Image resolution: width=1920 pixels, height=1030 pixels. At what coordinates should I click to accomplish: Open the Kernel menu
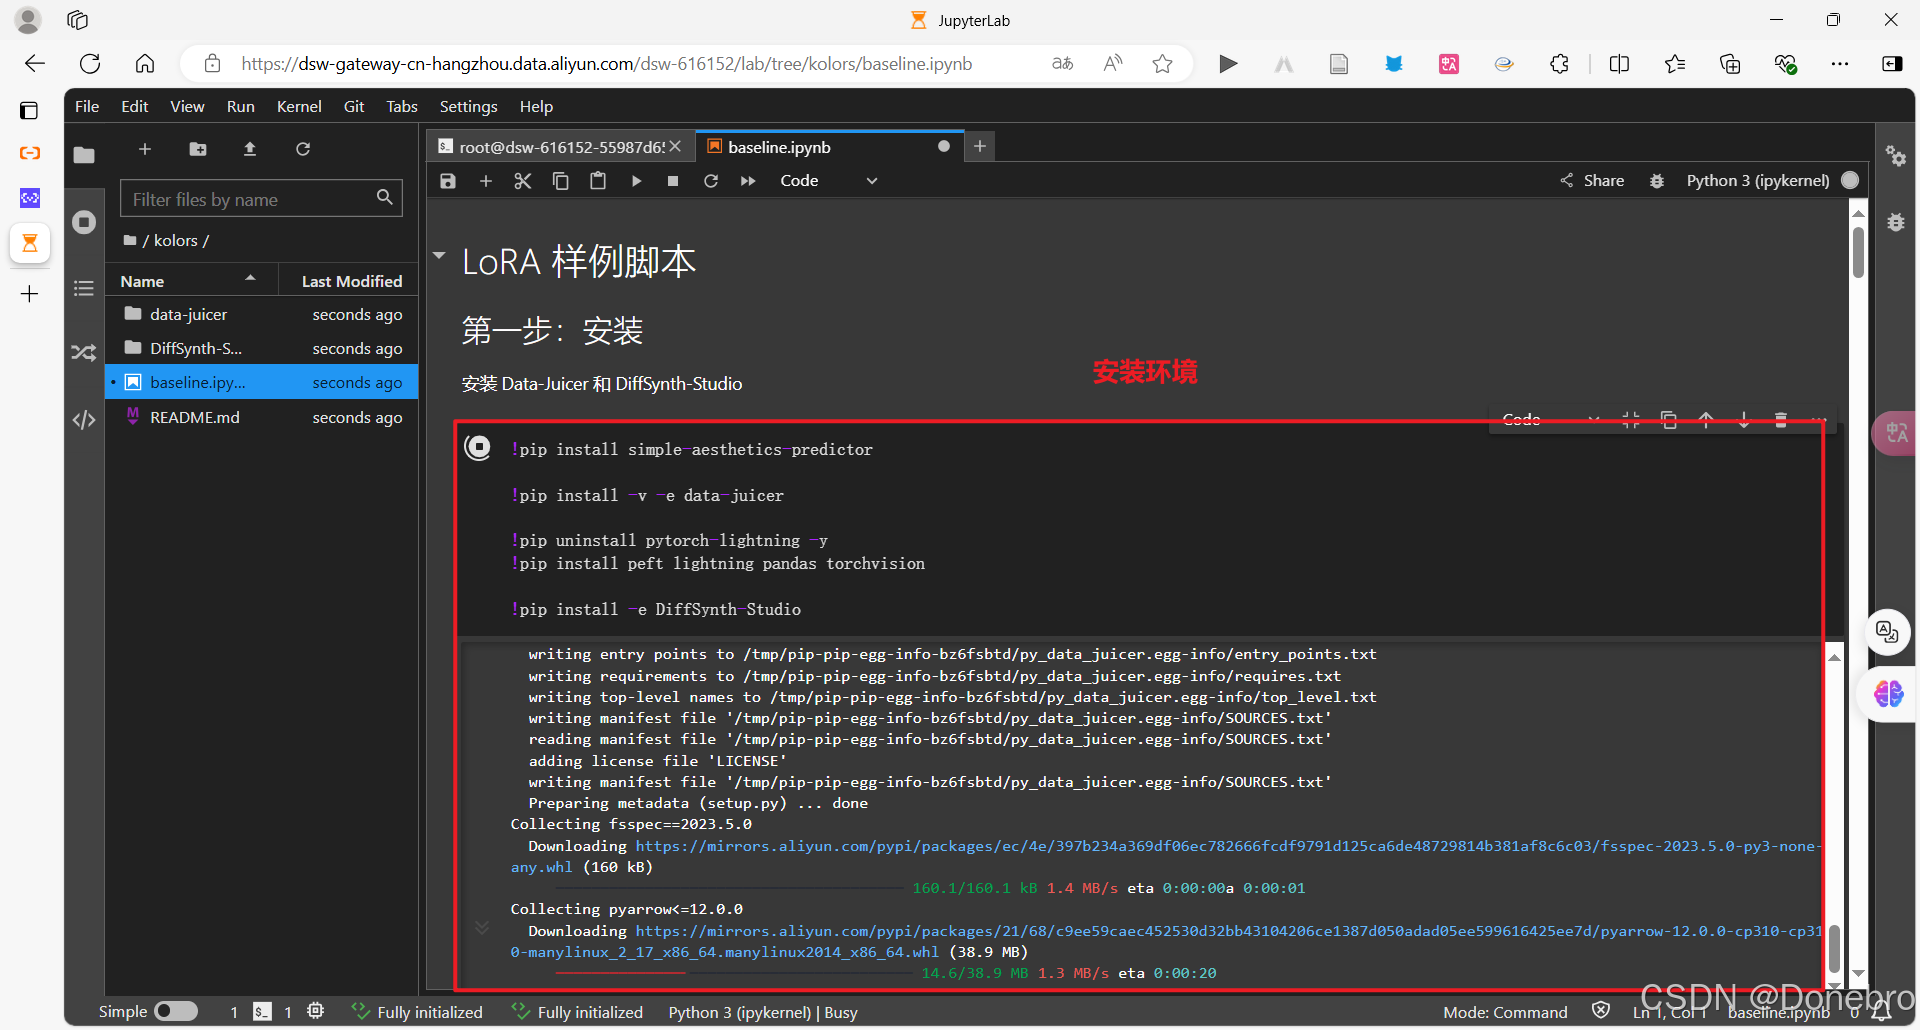point(298,106)
